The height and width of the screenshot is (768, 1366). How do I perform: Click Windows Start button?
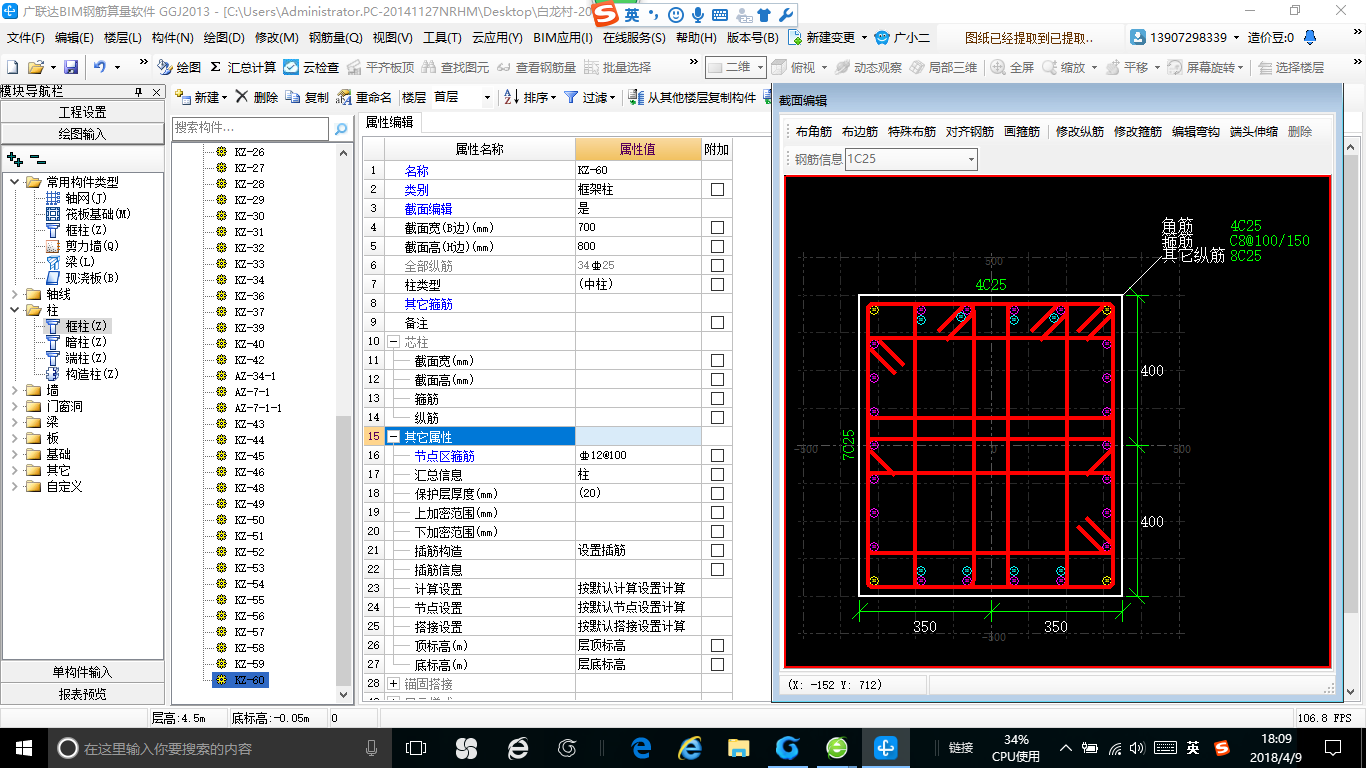pos(23,747)
